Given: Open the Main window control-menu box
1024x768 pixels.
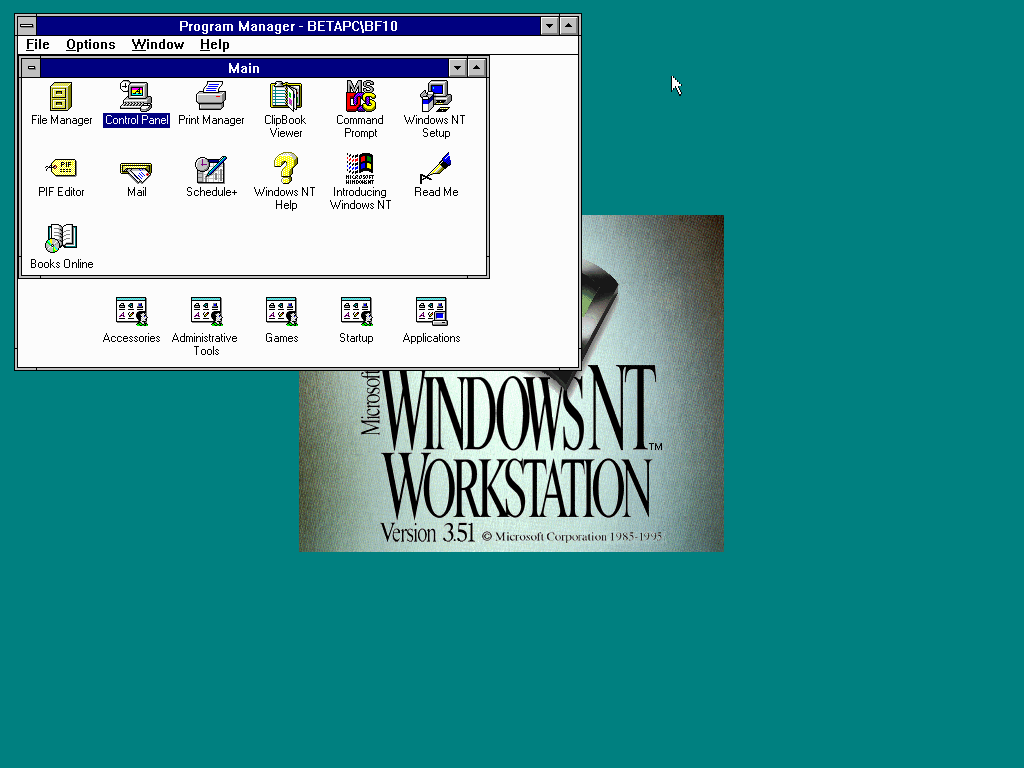Looking at the screenshot, I should click(32, 68).
